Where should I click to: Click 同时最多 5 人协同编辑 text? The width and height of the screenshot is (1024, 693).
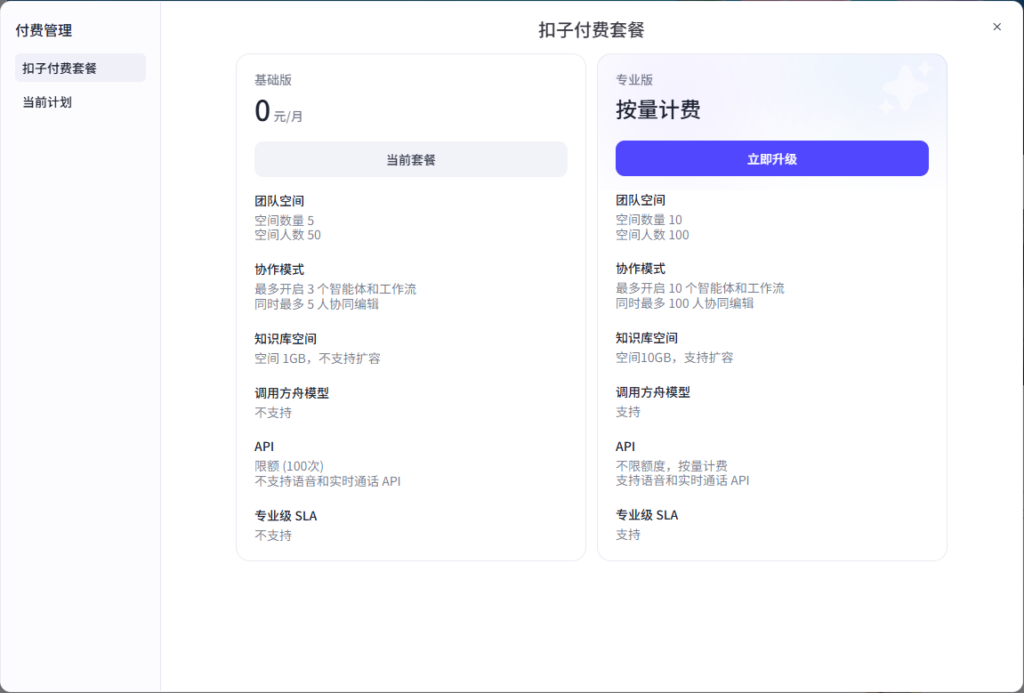coord(316,304)
